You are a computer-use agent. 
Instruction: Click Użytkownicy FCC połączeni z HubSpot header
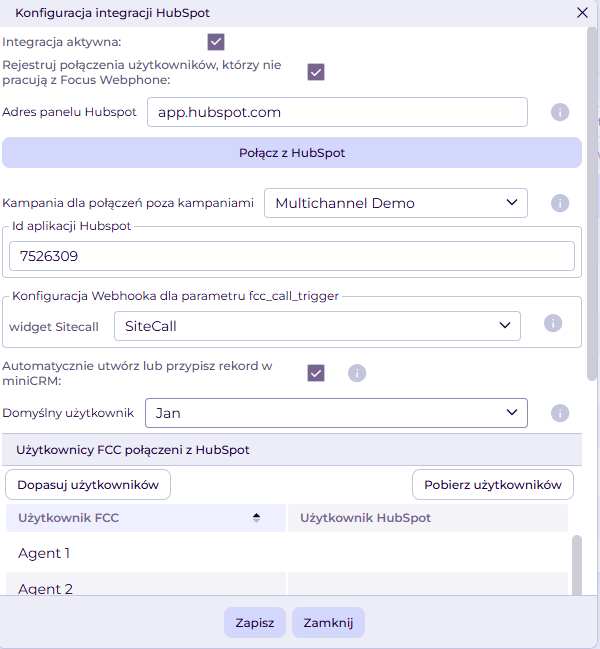click(292, 450)
